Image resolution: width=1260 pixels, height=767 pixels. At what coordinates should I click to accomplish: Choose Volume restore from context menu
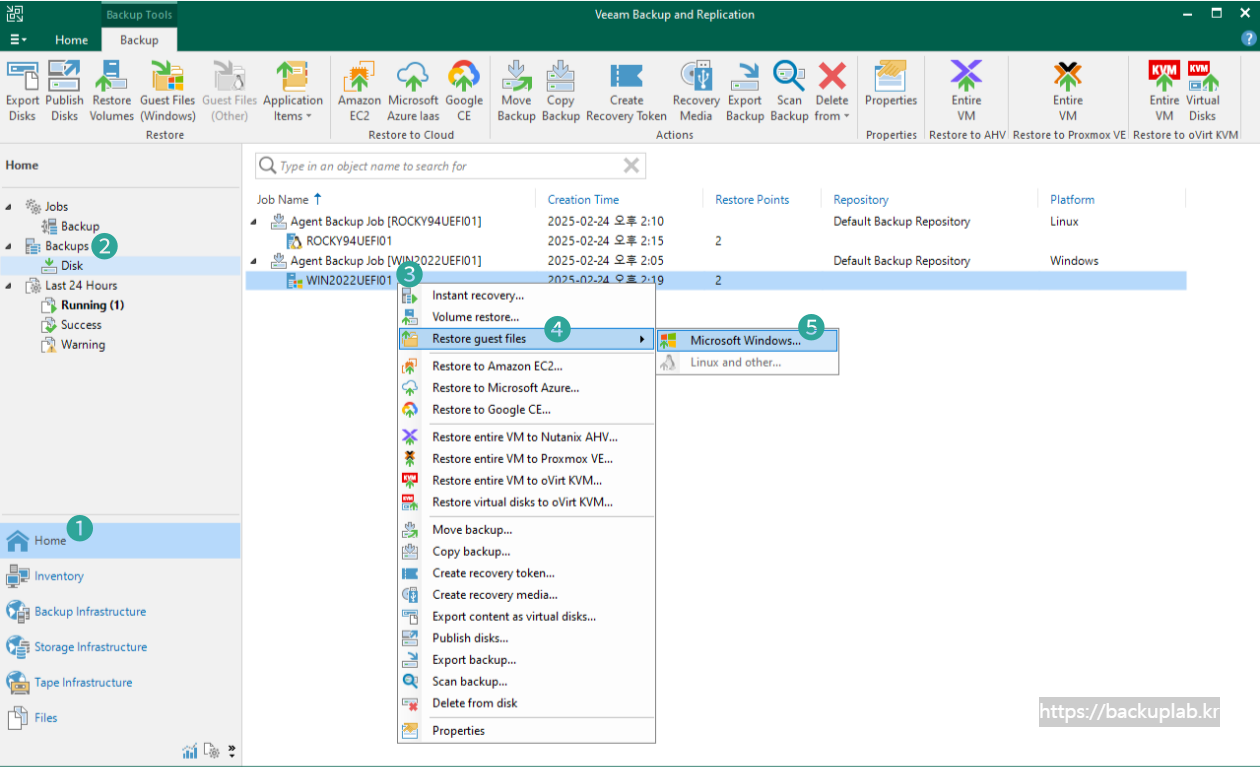526,317
